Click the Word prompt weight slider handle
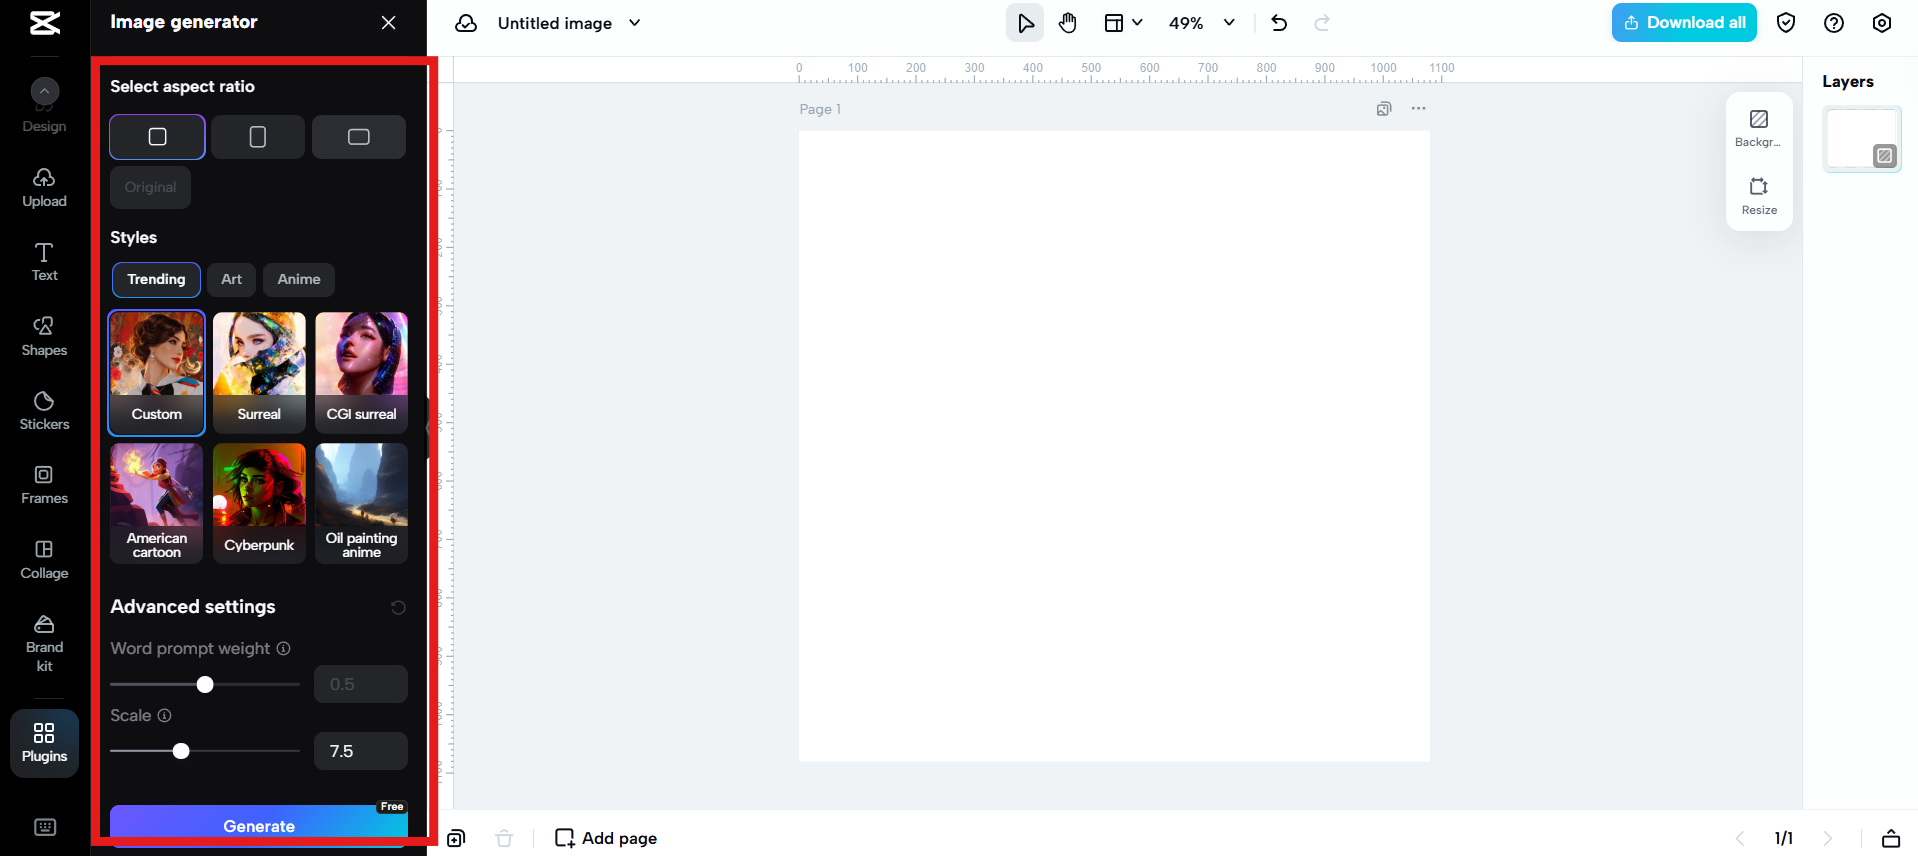1918x856 pixels. tap(205, 684)
